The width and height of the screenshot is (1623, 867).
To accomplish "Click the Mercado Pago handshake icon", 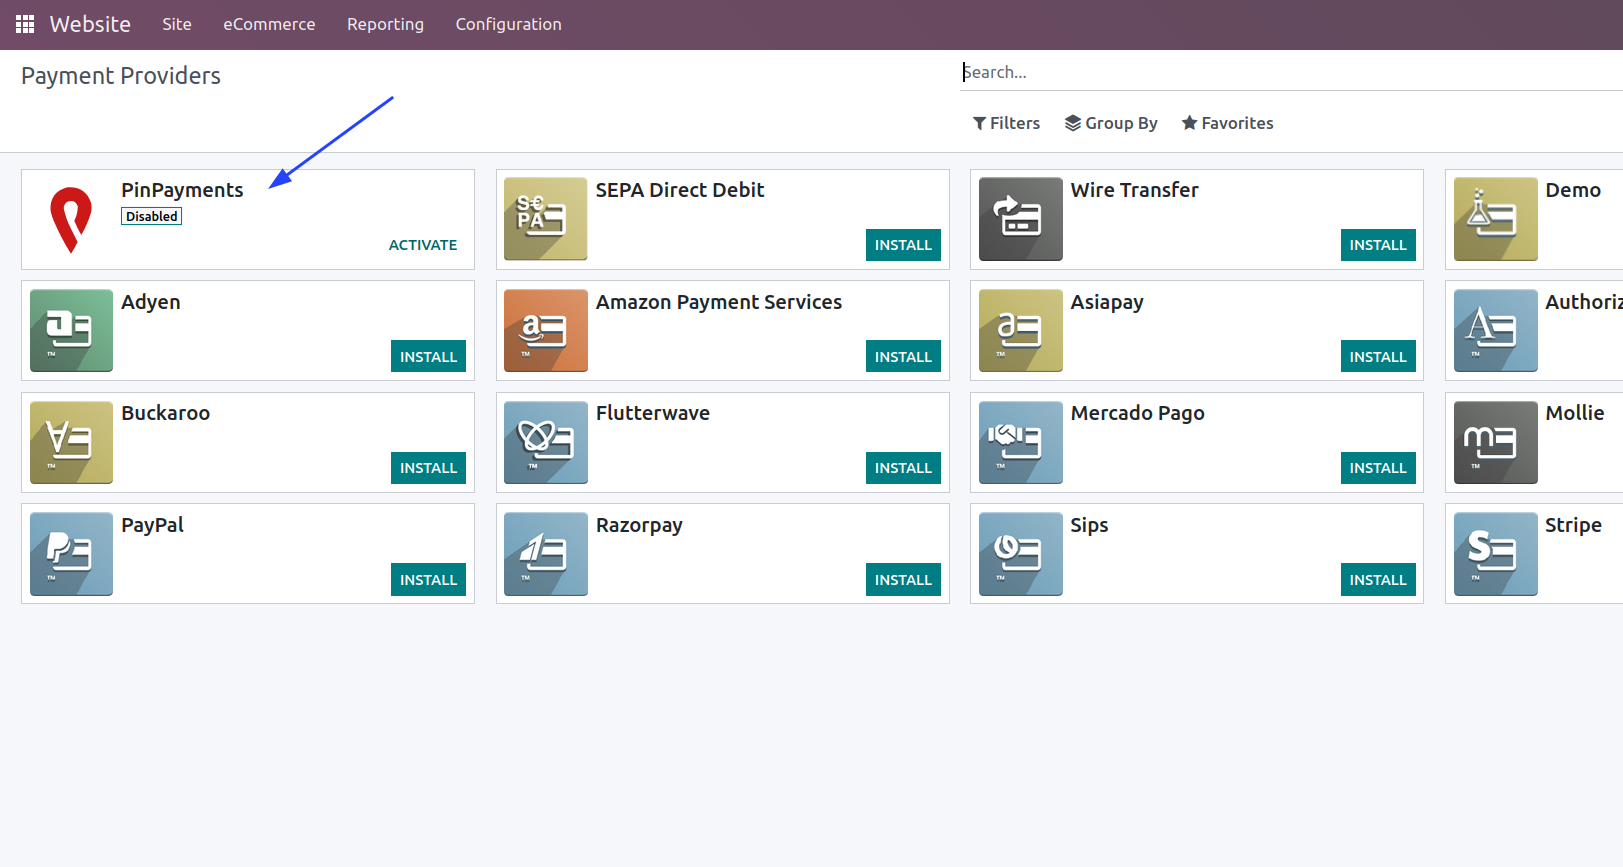I will point(1020,442).
